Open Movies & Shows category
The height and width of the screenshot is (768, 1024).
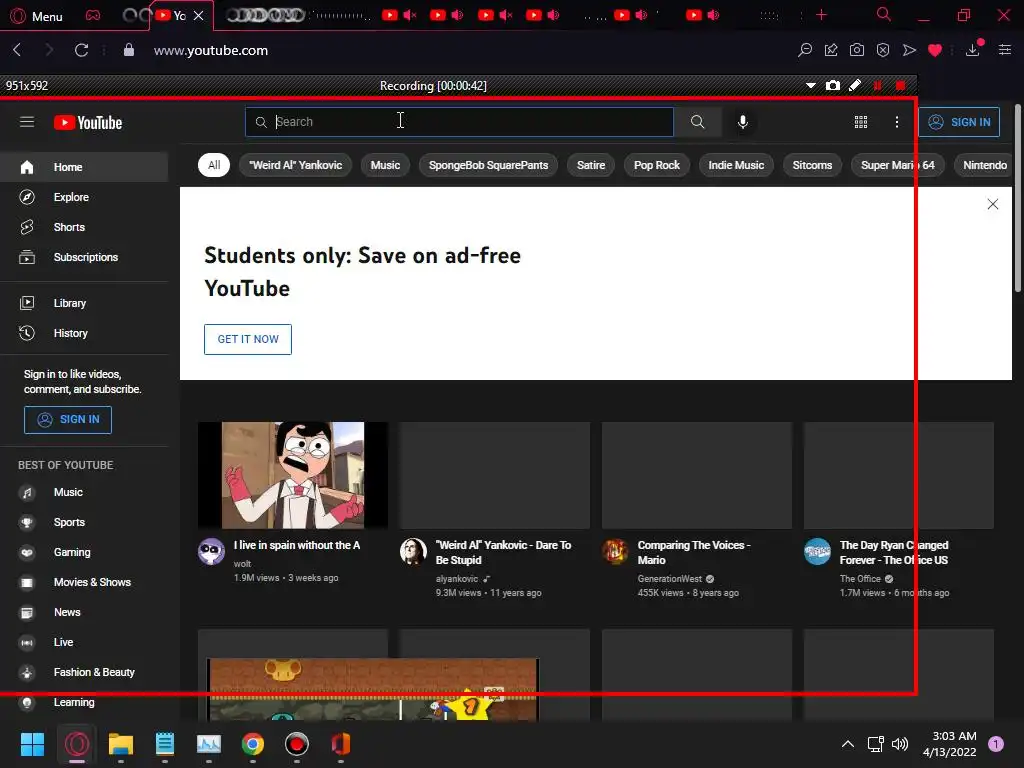coord(84,582)
